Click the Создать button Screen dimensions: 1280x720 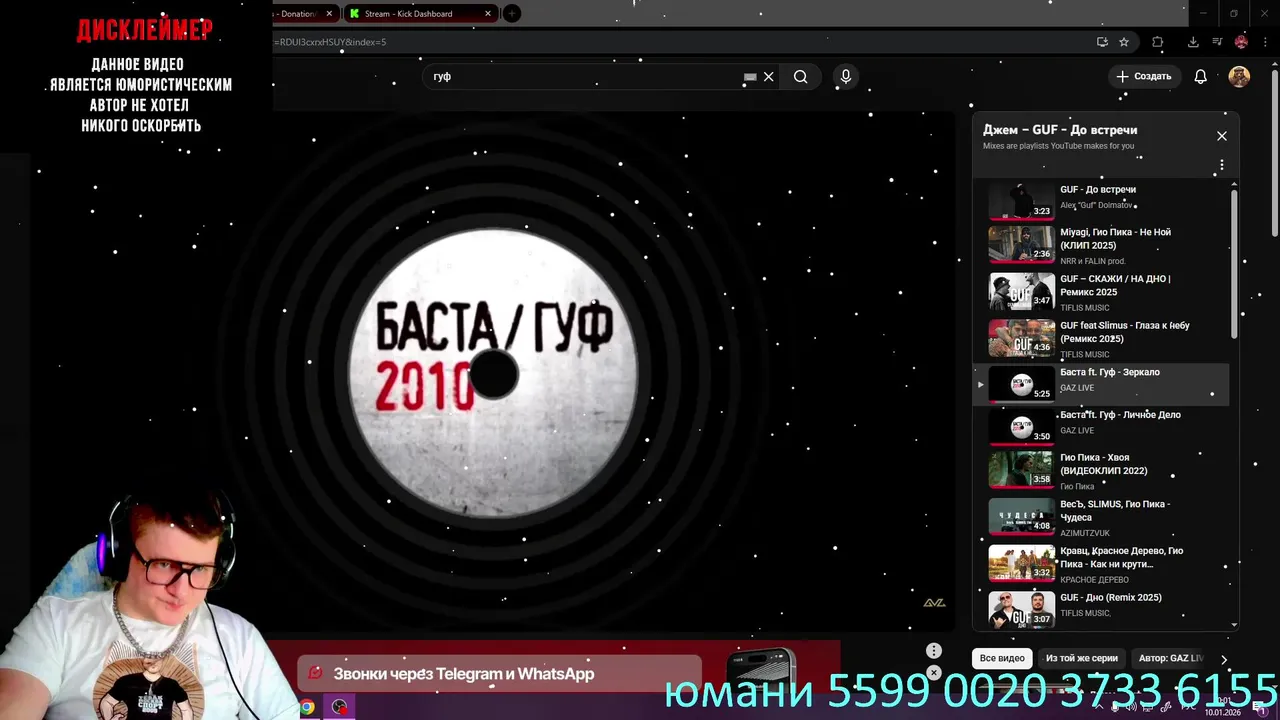1144,77
